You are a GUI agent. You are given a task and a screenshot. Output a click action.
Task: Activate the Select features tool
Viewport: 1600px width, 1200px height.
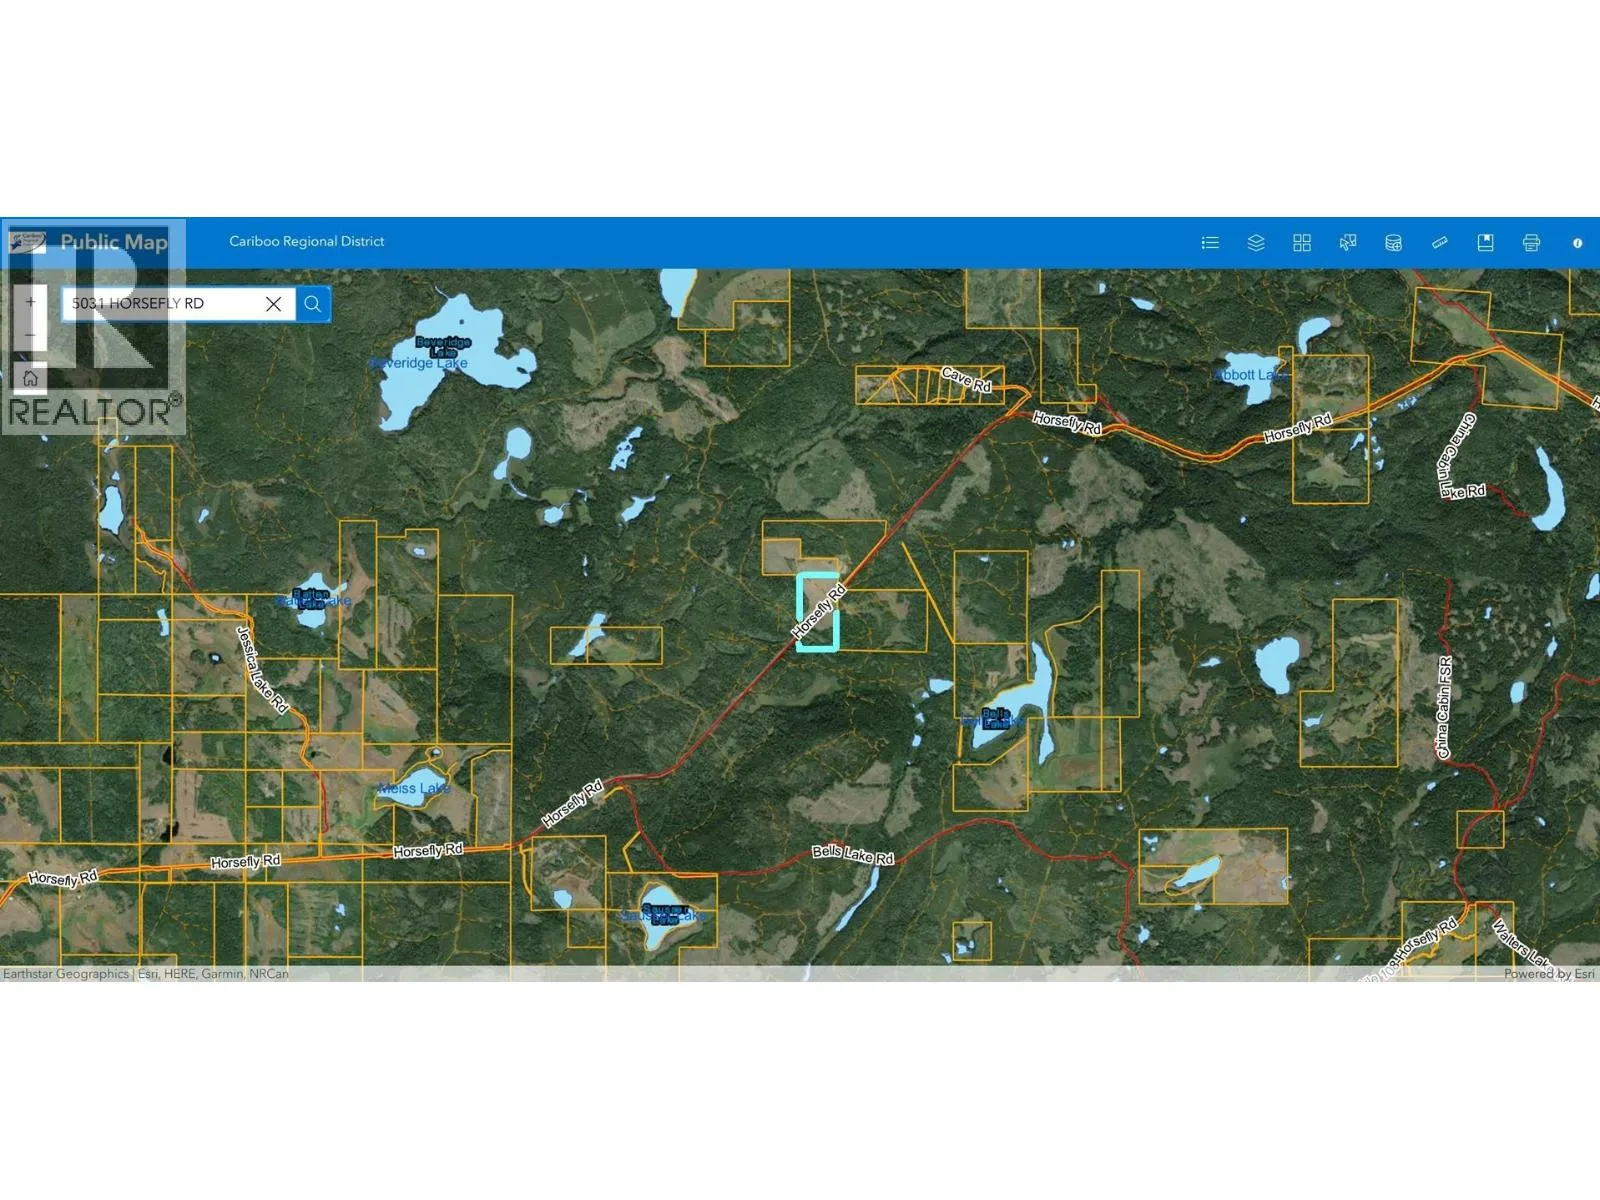coord(1348,242)
